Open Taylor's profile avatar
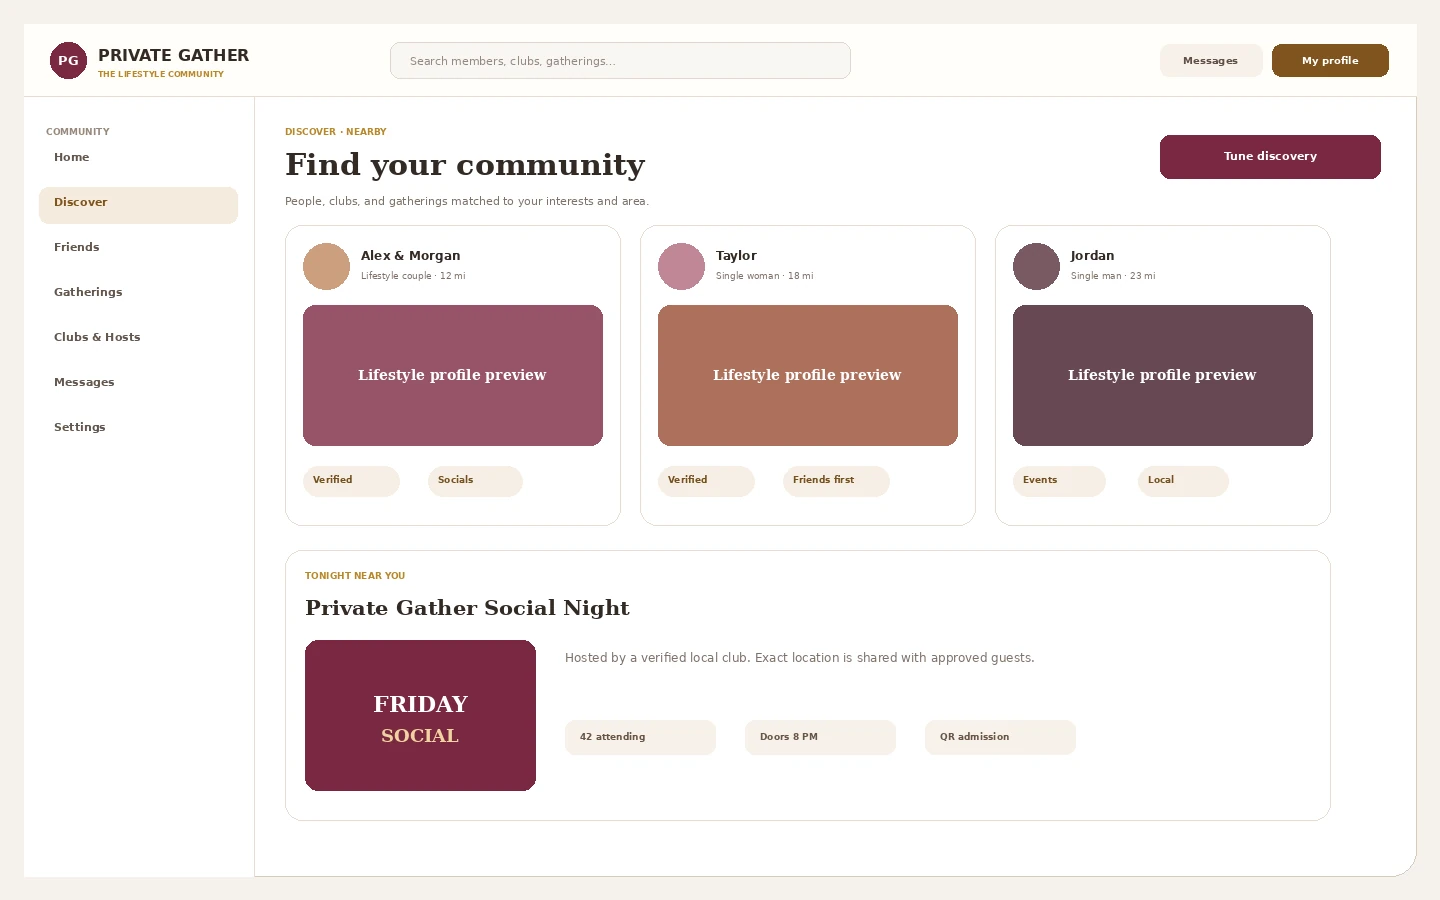This screenshot has width=1440, height=900. tap(681, 266)
